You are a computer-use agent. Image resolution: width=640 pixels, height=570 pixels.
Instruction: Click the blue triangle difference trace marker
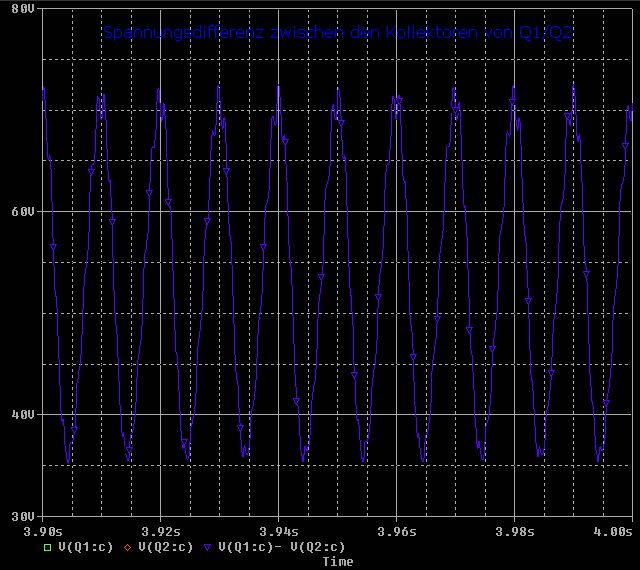click(207, 548)
